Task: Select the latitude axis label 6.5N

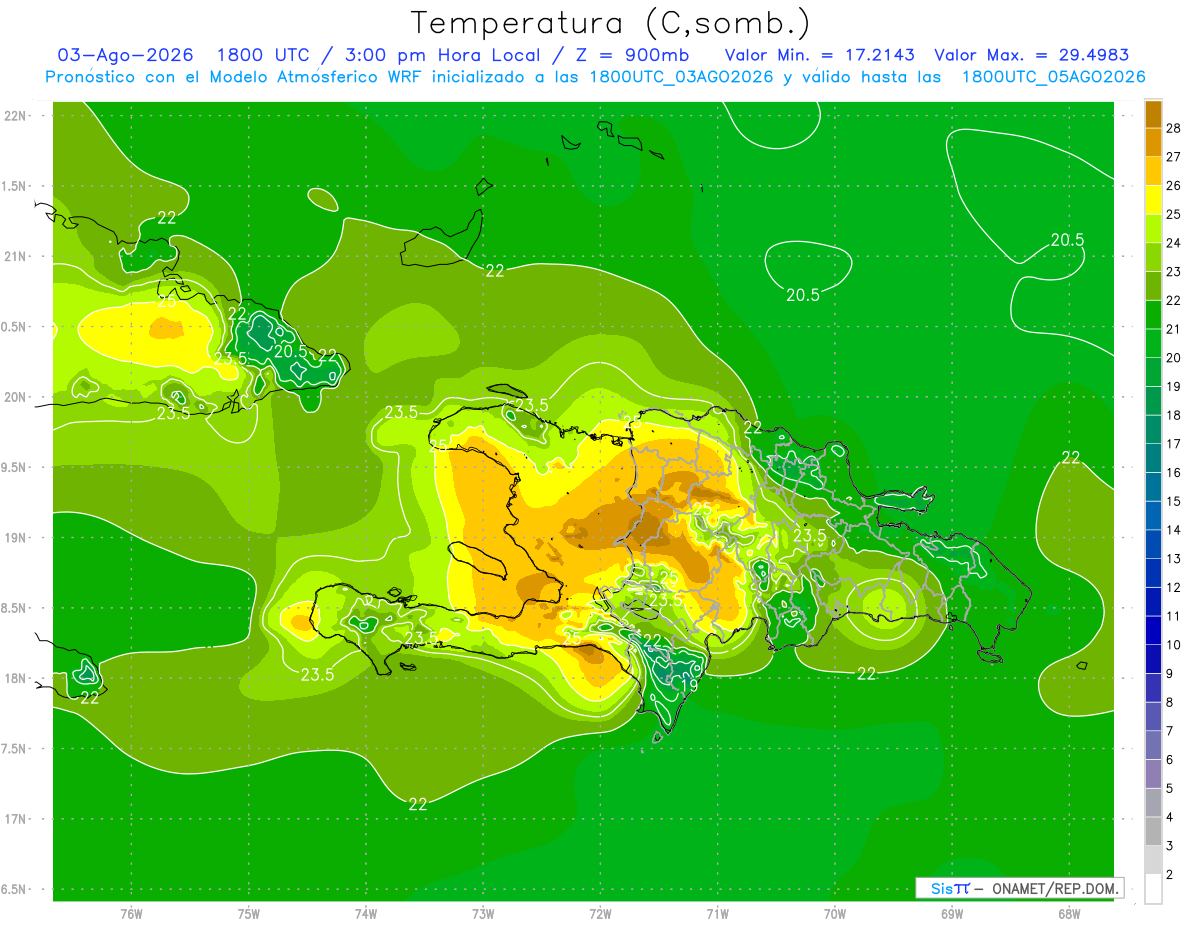Action: pos(14,889)
